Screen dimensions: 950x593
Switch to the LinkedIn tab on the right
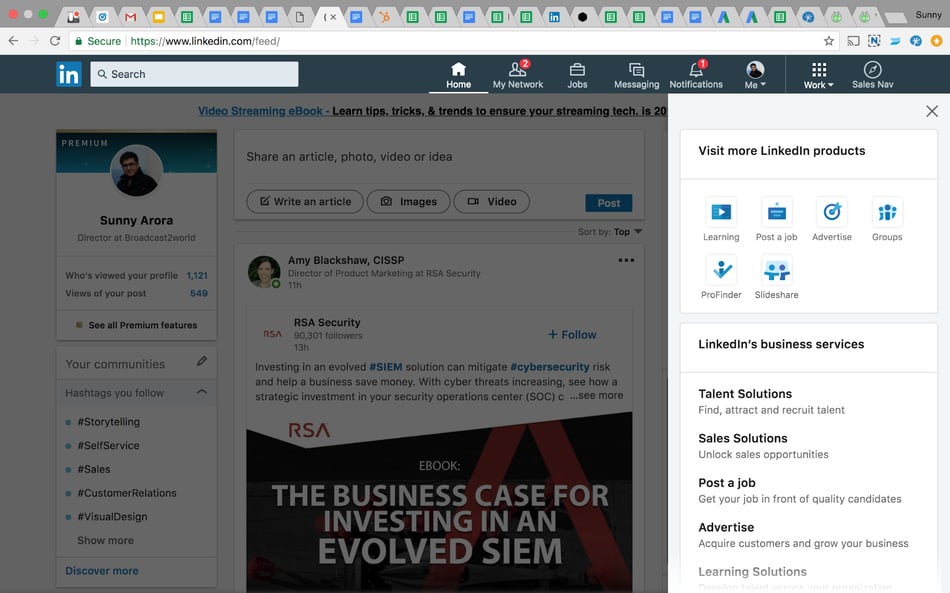[x=554, y=17]
